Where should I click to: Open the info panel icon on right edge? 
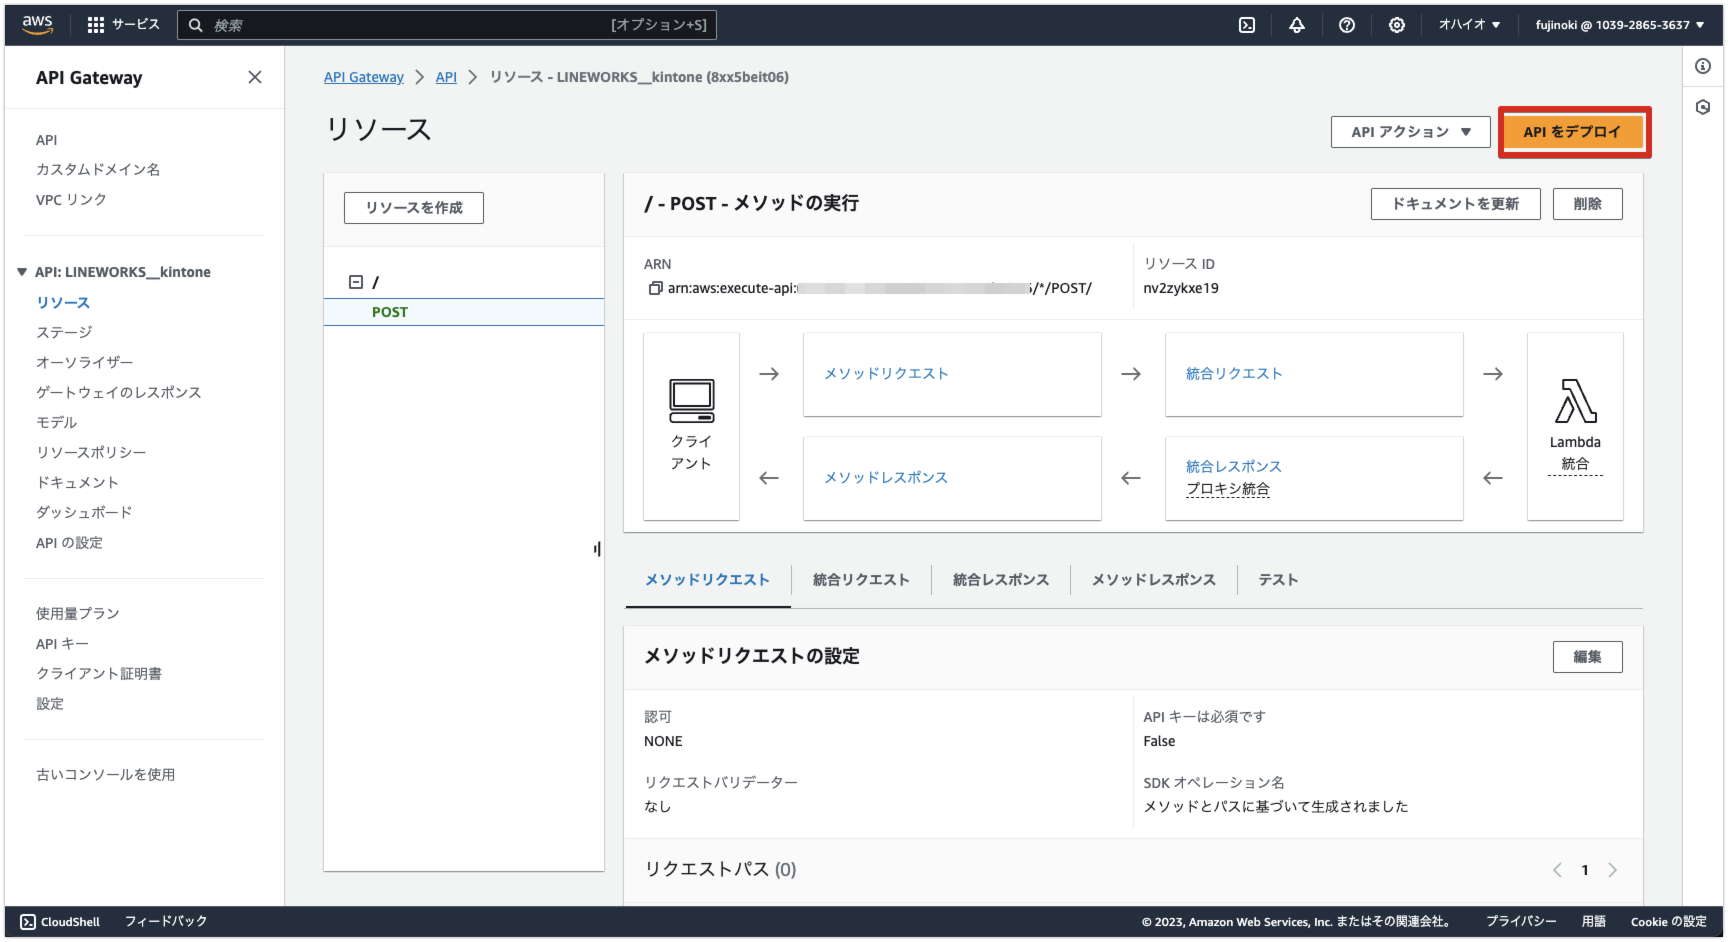[1703, 66]
